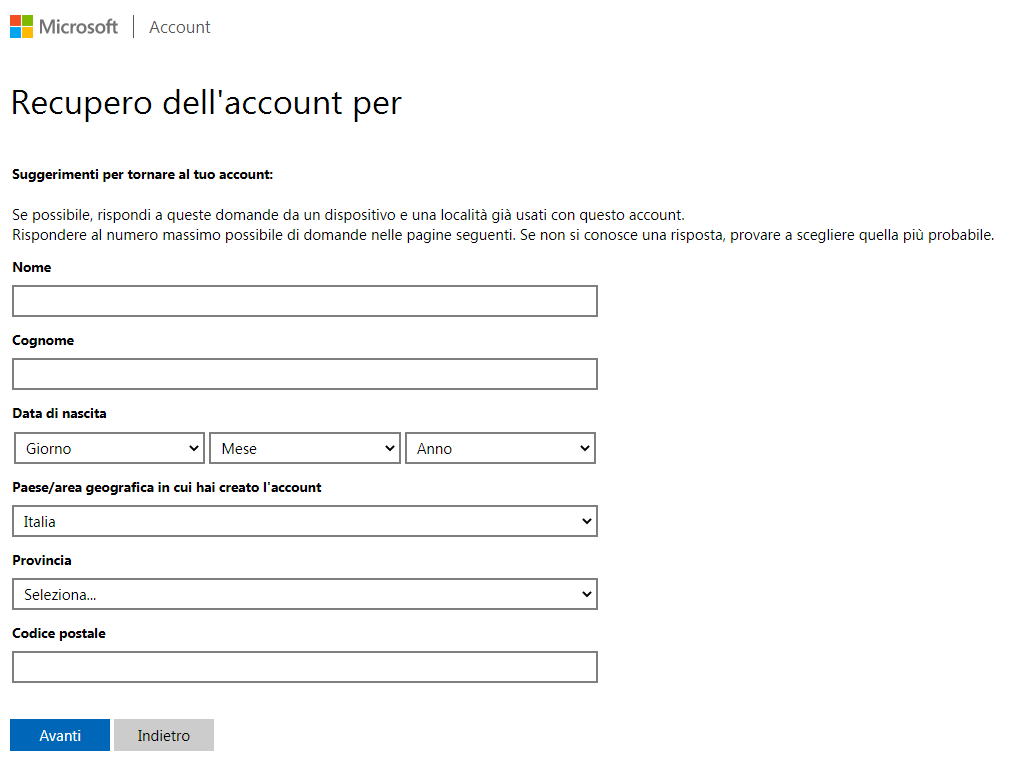Click the 'Data di nascita' label
Image resolution: width=1016 pixels, height=766 pixels.
click(59, 413)
